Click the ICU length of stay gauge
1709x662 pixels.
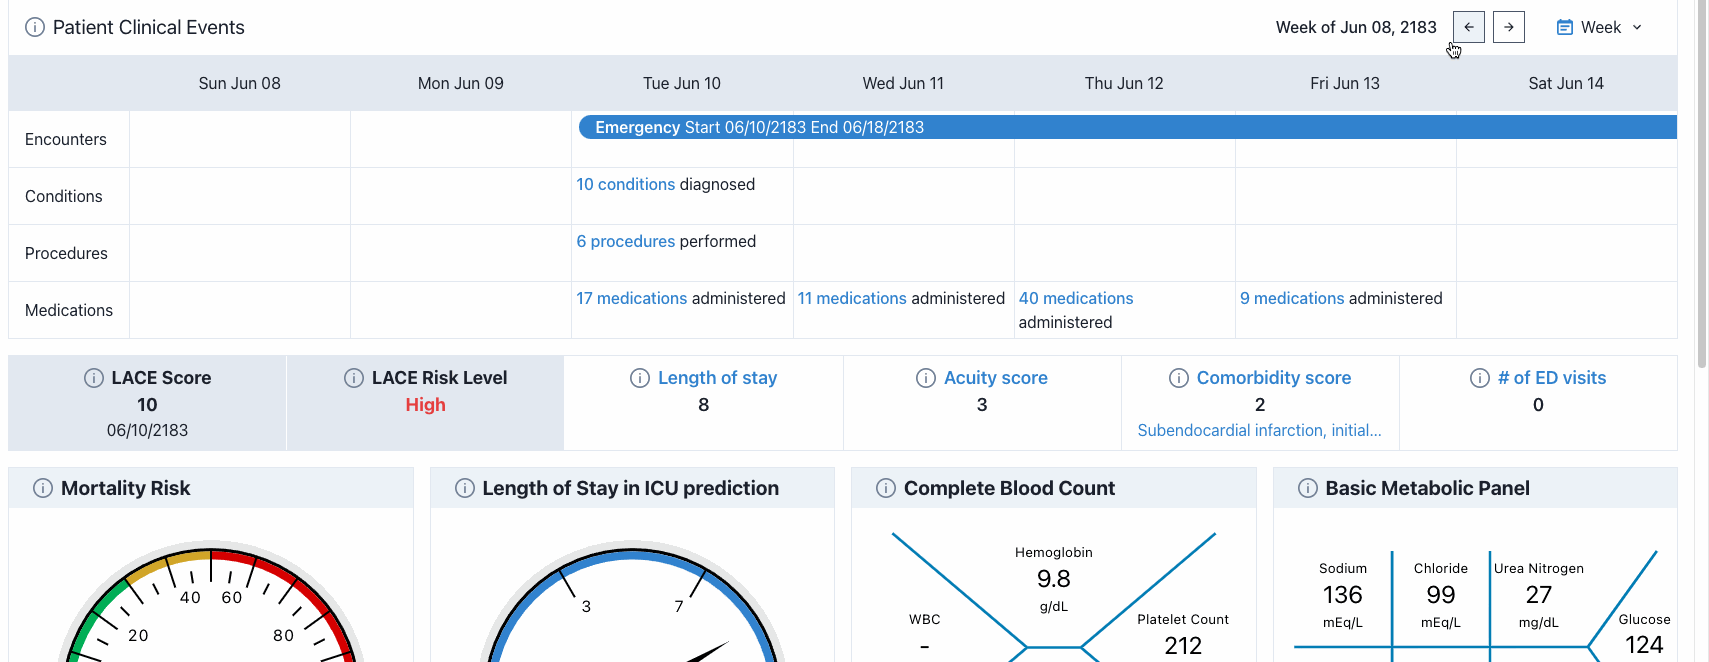[632, 603]
